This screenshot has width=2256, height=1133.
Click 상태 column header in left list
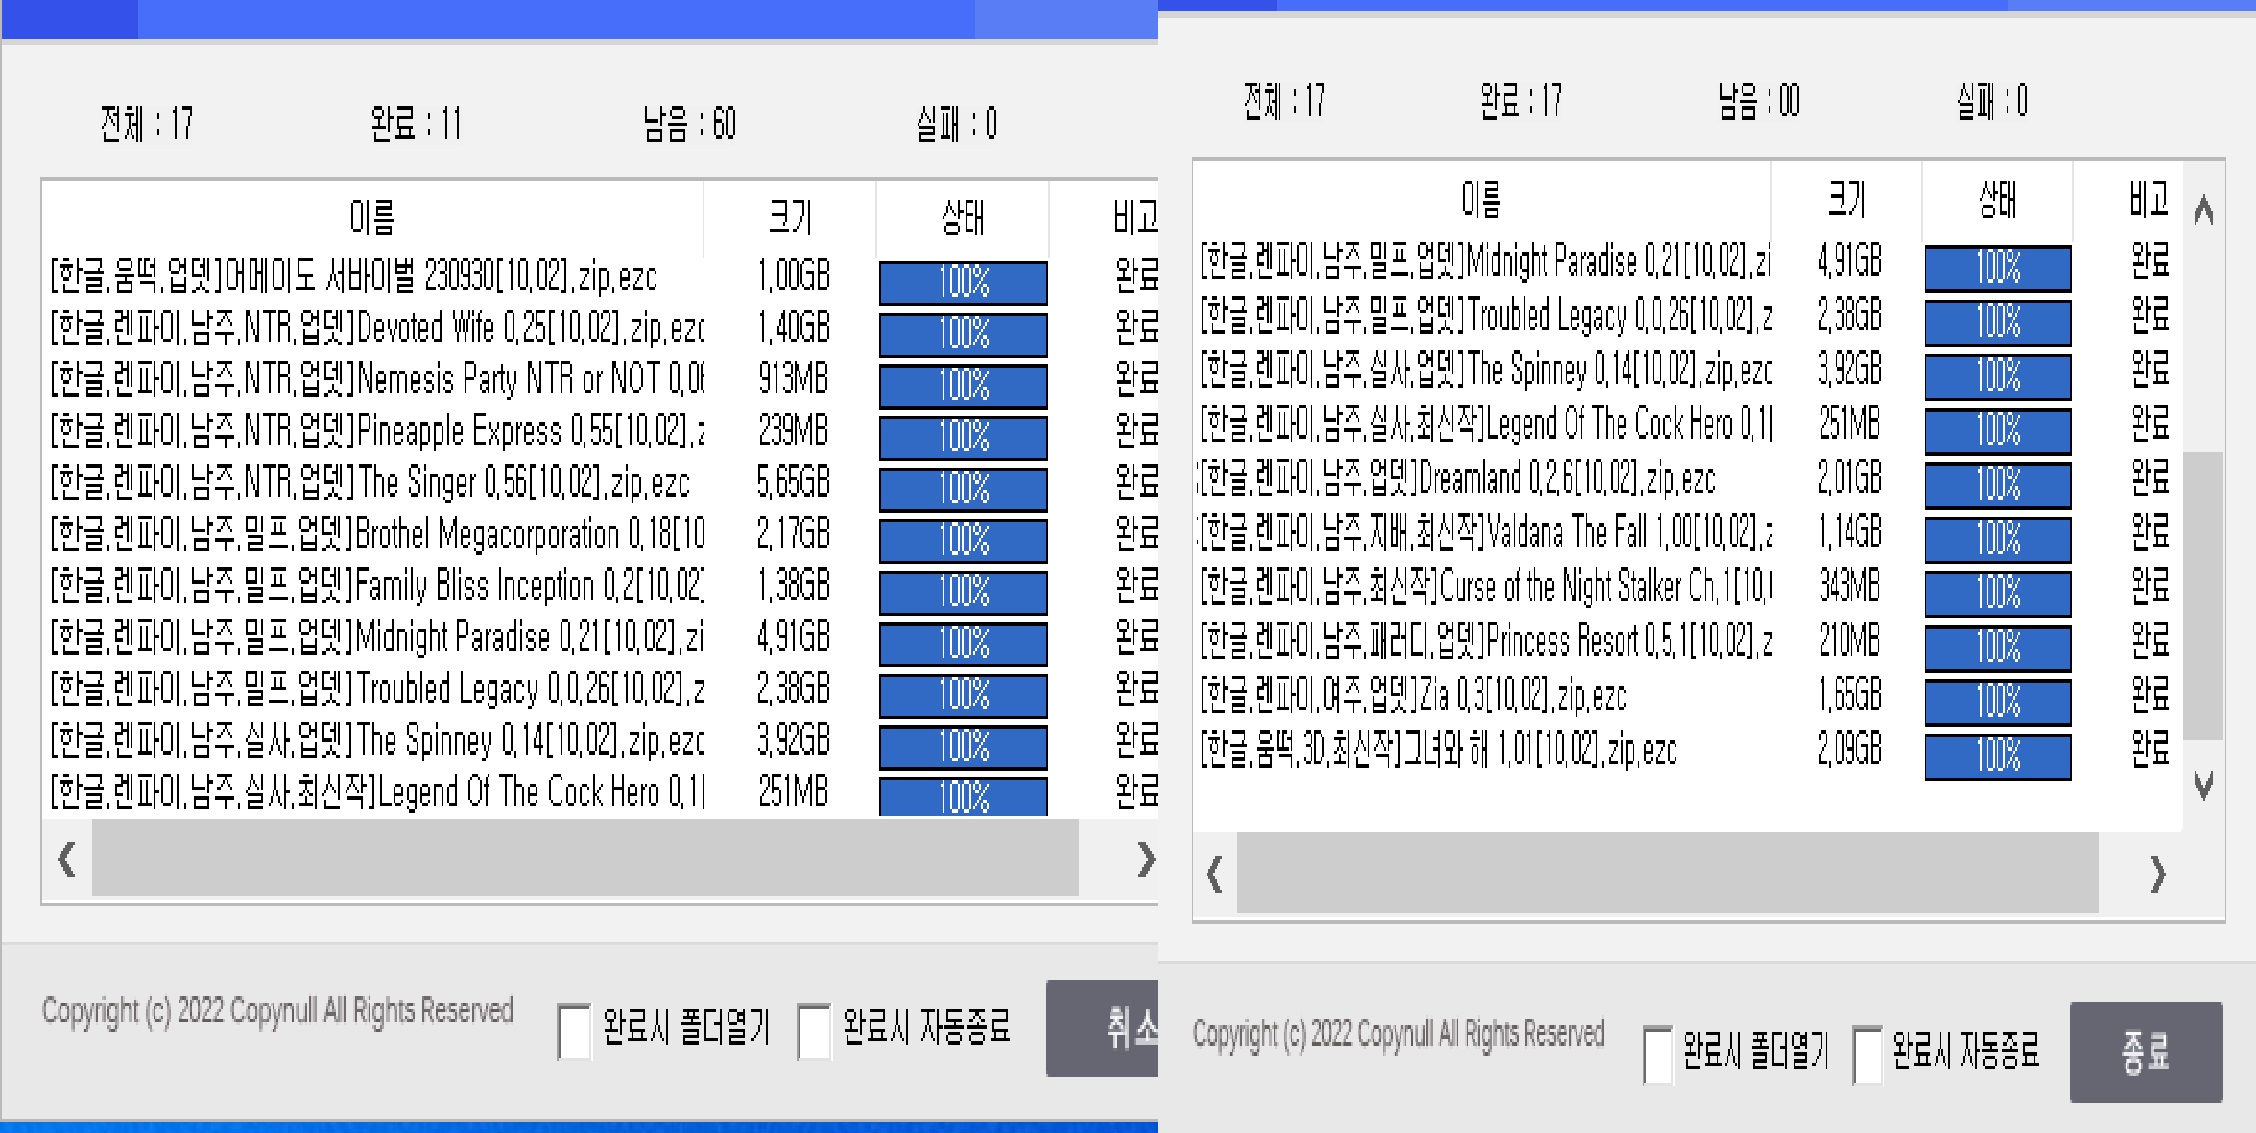pyautogui.click(x=962, y=217)
